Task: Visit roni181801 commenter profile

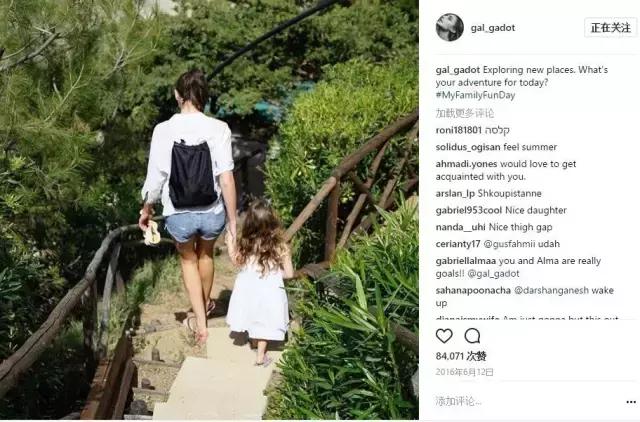Action: pos(459,130)
